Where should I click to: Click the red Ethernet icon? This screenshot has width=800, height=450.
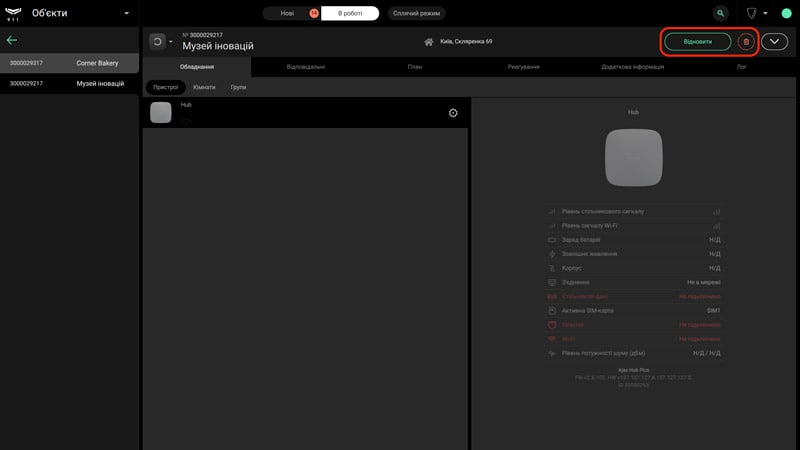[552, 325]
